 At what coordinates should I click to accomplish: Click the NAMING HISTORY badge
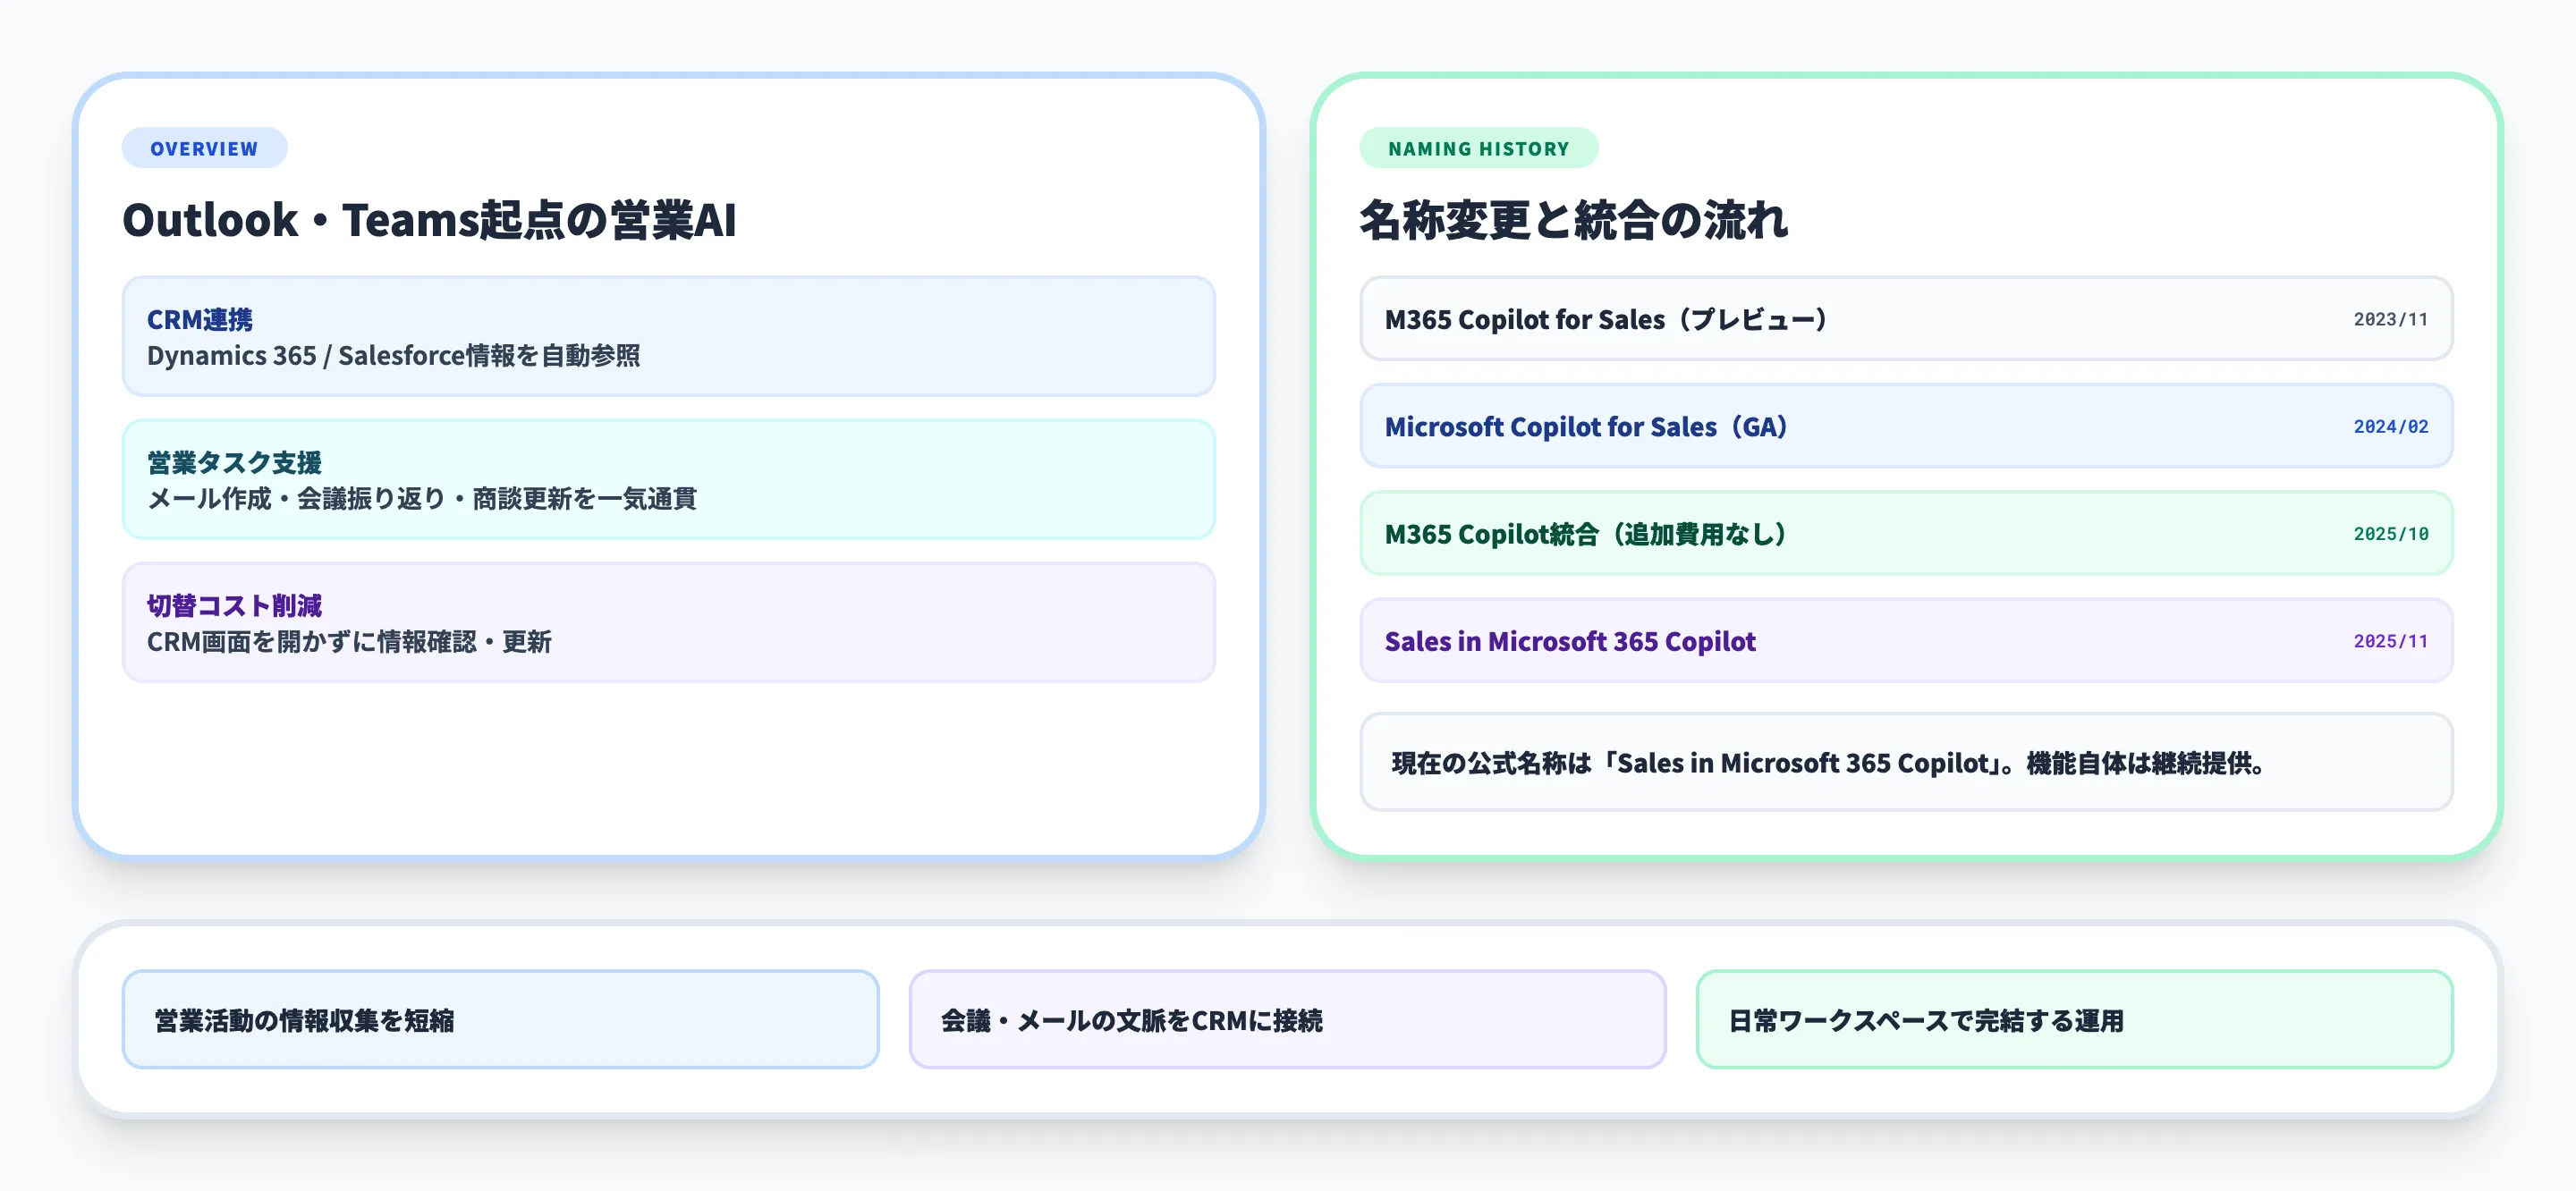click(x=1478, y=148)
